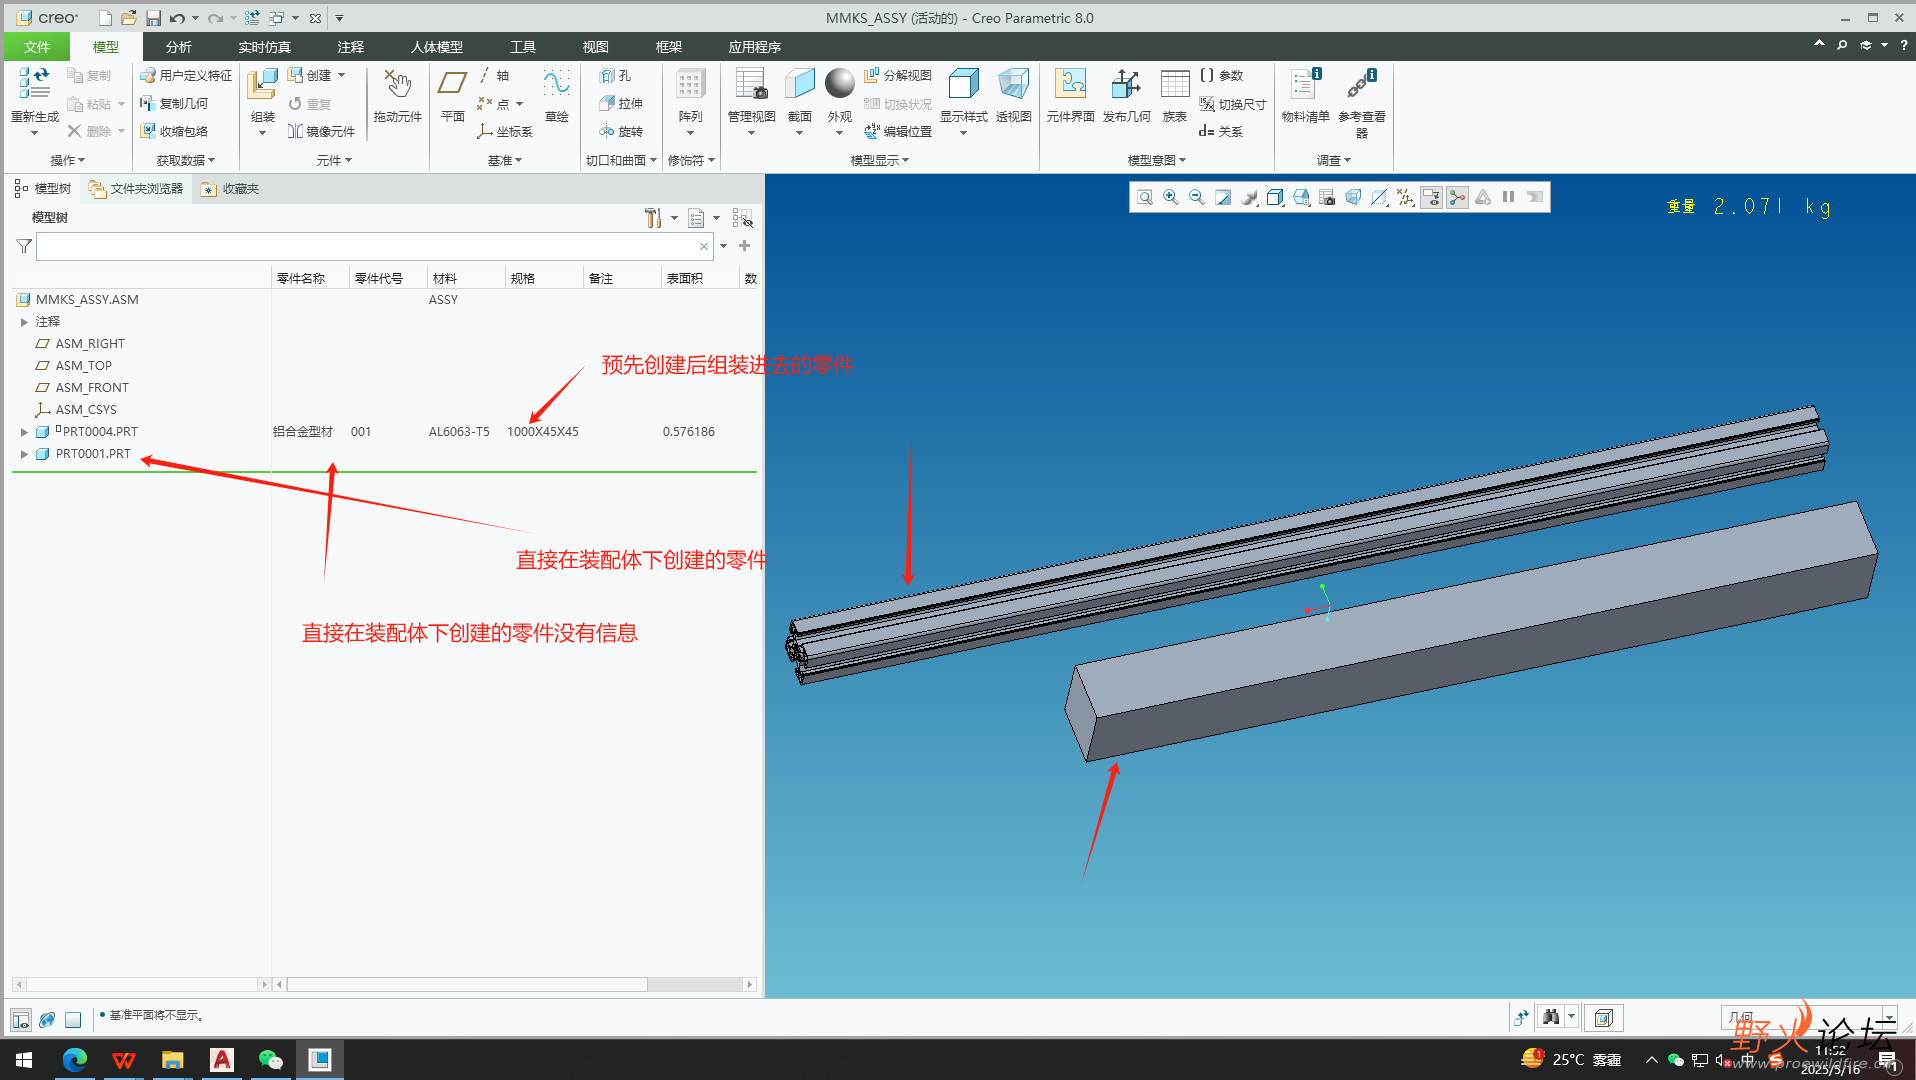Toggle the model tree panel icon in status bar
This screenshot has height=1080, width=1916.
[x=21, y=1019]
